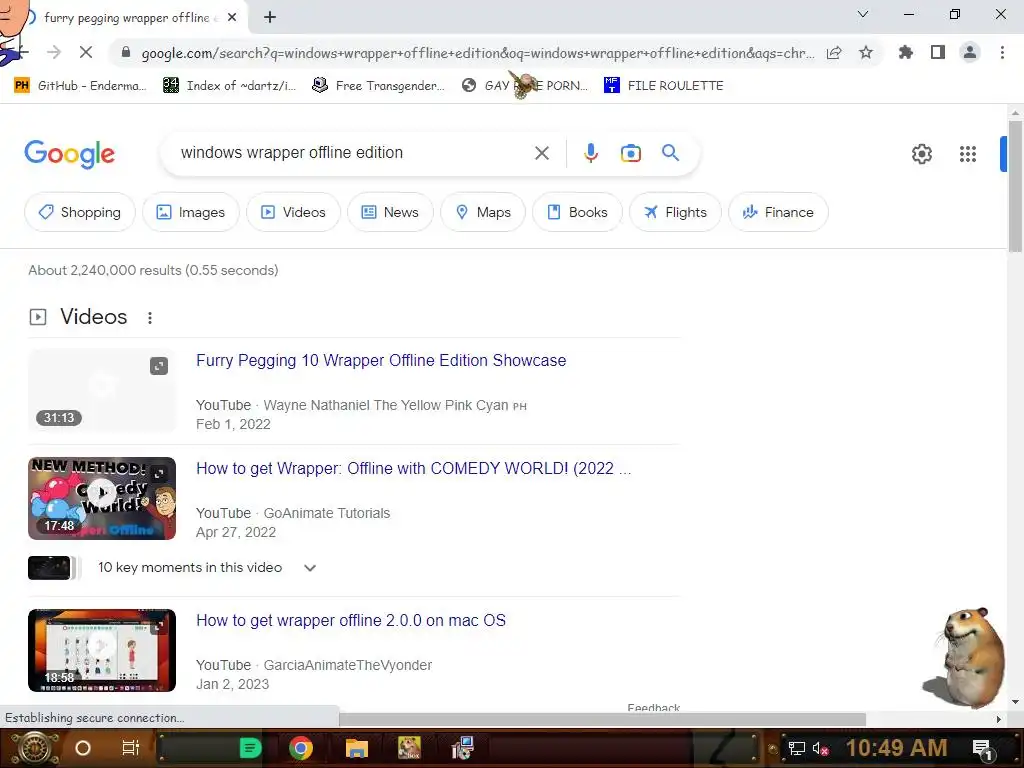Go forward in browser history
This screenshot has width=1024, height=768.
click(x=54, y=52)
